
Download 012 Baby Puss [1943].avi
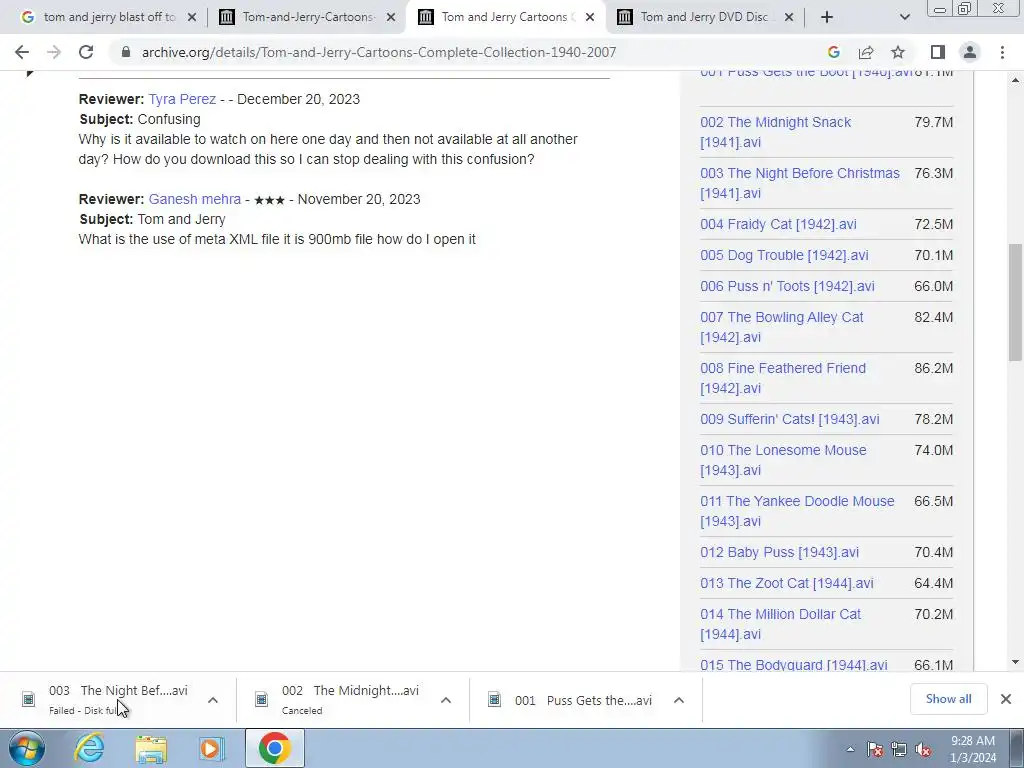tap(779, 552)
